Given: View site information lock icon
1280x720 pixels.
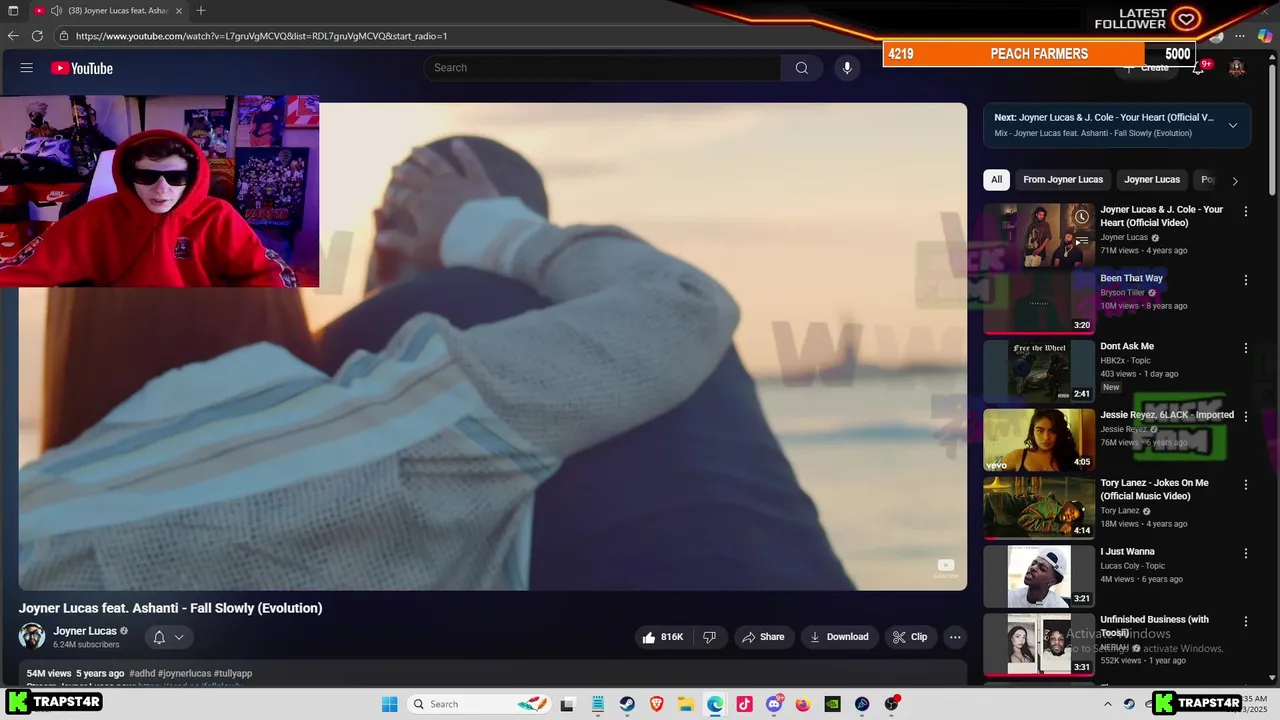Looking at the screenshot, I should click(x=63, y=36).
